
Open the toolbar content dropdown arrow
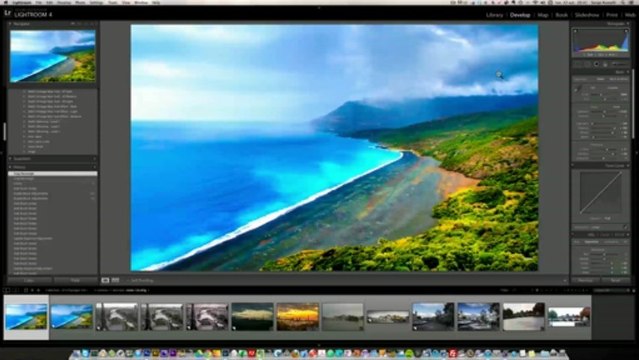[x=565, y=280]
